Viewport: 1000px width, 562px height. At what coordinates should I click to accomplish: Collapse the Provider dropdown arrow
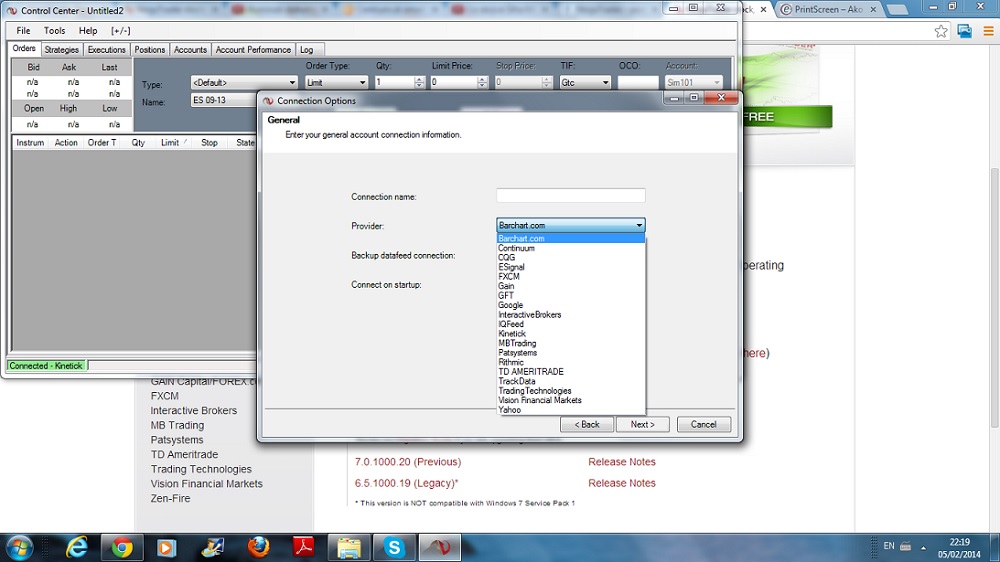click(x=639, y=225)
